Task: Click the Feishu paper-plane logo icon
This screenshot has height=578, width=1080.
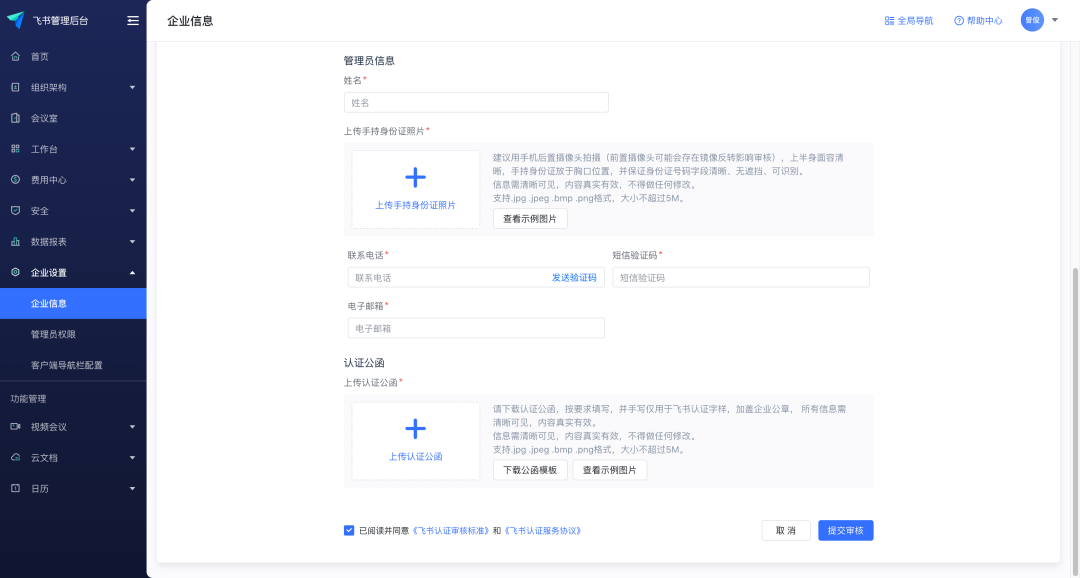Action: 16,20
